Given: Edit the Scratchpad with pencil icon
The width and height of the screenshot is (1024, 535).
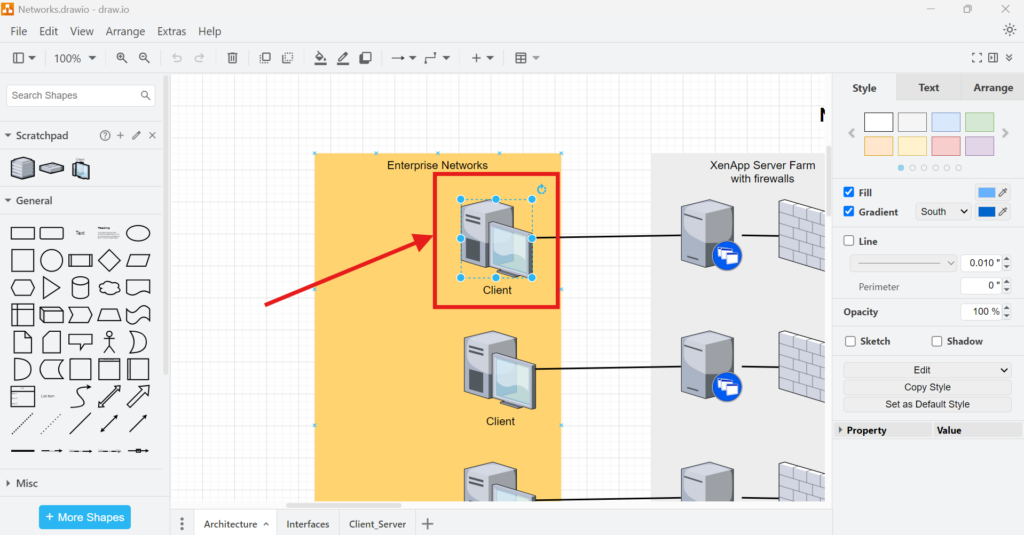Looking at the screenshot, I should tap(136, 135).
